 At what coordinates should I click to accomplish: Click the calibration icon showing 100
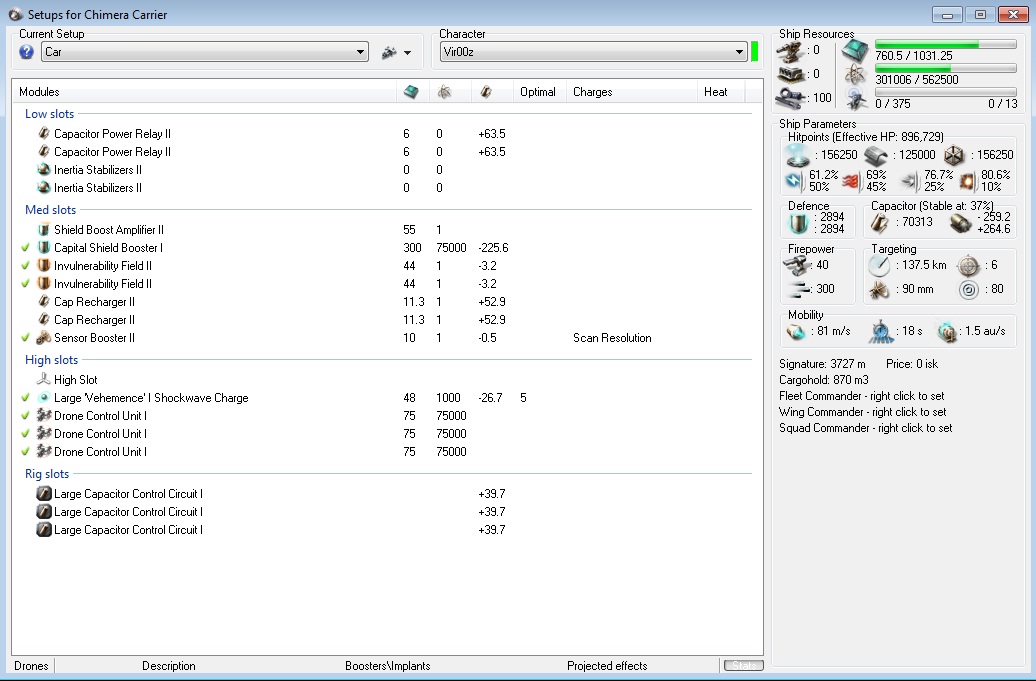click(790, 98)
